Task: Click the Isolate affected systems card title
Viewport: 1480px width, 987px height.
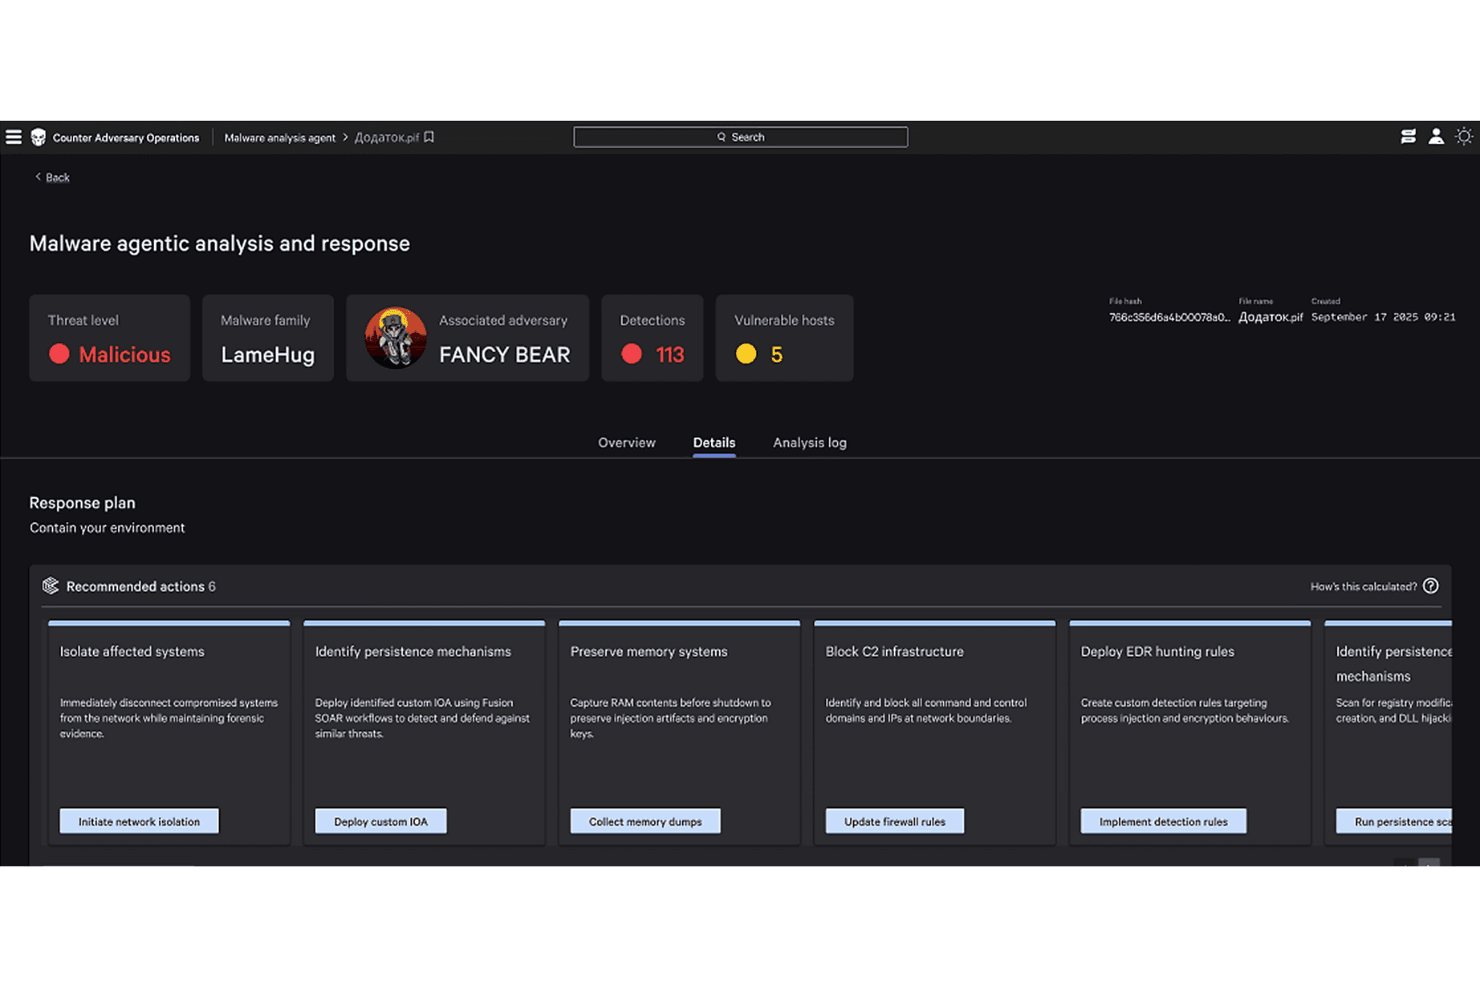Action: coord(132,652)
